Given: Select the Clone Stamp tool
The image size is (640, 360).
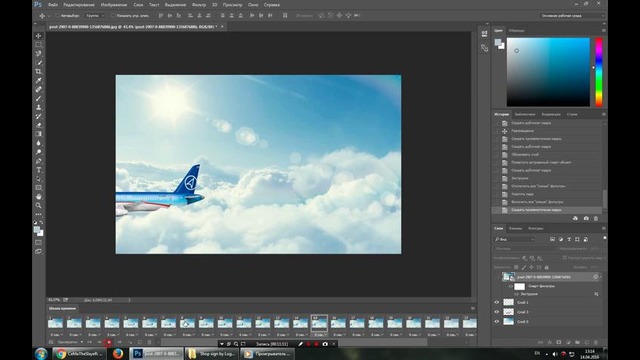Looking at the screenshot, I should 38,107.
